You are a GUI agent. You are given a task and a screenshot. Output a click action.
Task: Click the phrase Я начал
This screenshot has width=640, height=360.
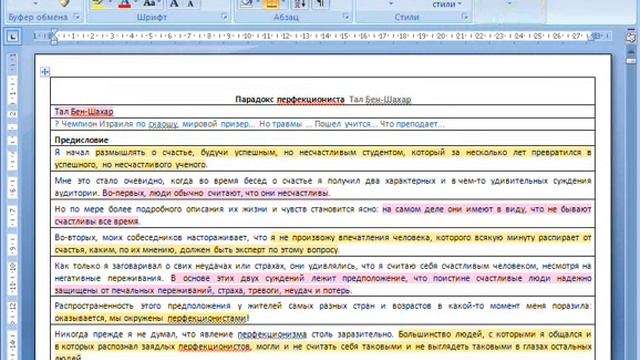click(x=72, y=152)
